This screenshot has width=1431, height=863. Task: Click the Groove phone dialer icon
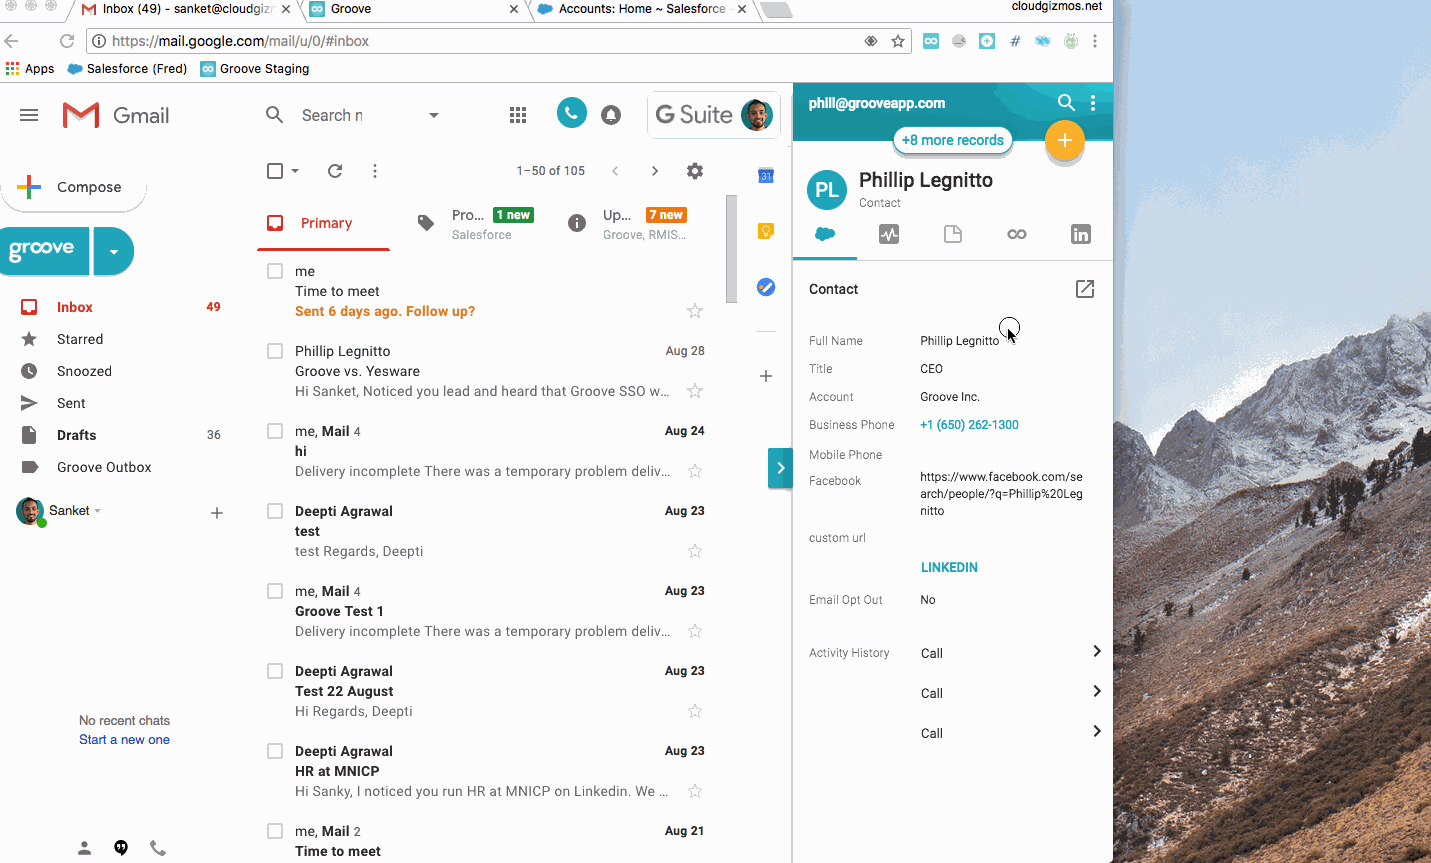pyautogui.click(x=572, y=114)
